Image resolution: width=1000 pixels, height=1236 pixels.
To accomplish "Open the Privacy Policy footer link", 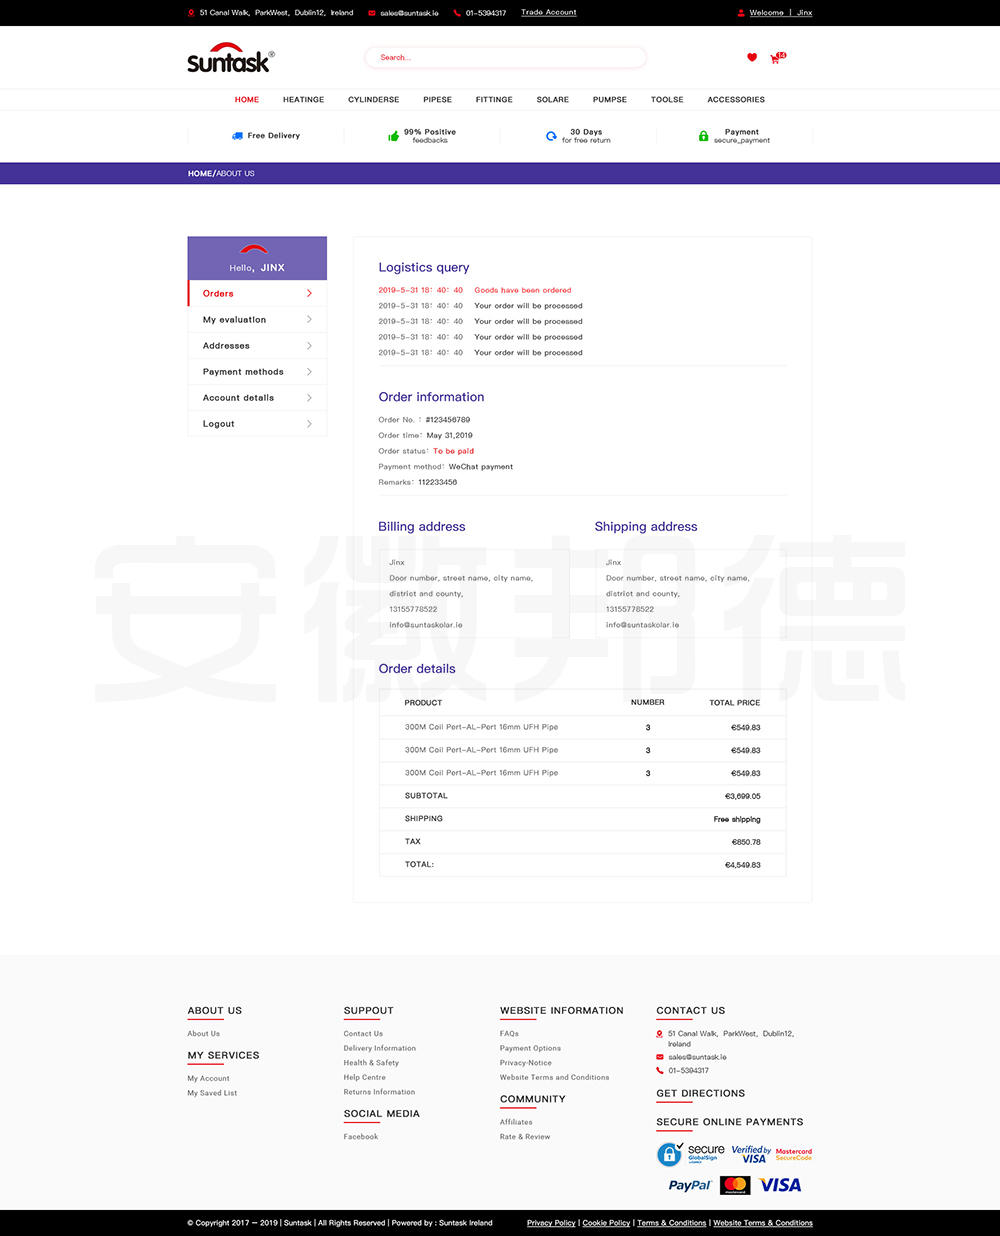I will pyautogui.click(x=551, y=1223).
